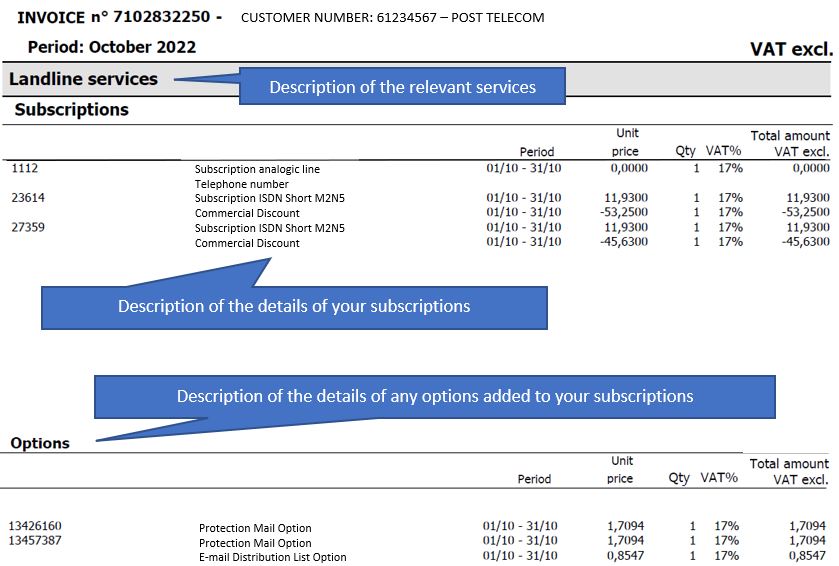Screen dimensions: 839x566
Task: Click the Qty column header in Options table
Action: [679, 478]
